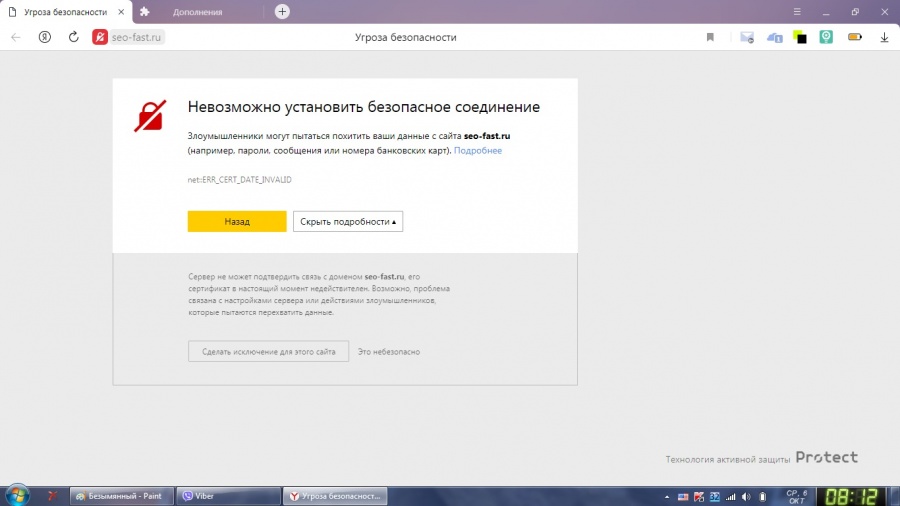The image size is (900, 506).
Task: Click the green 08:12 digital clock
Action: 852,496
